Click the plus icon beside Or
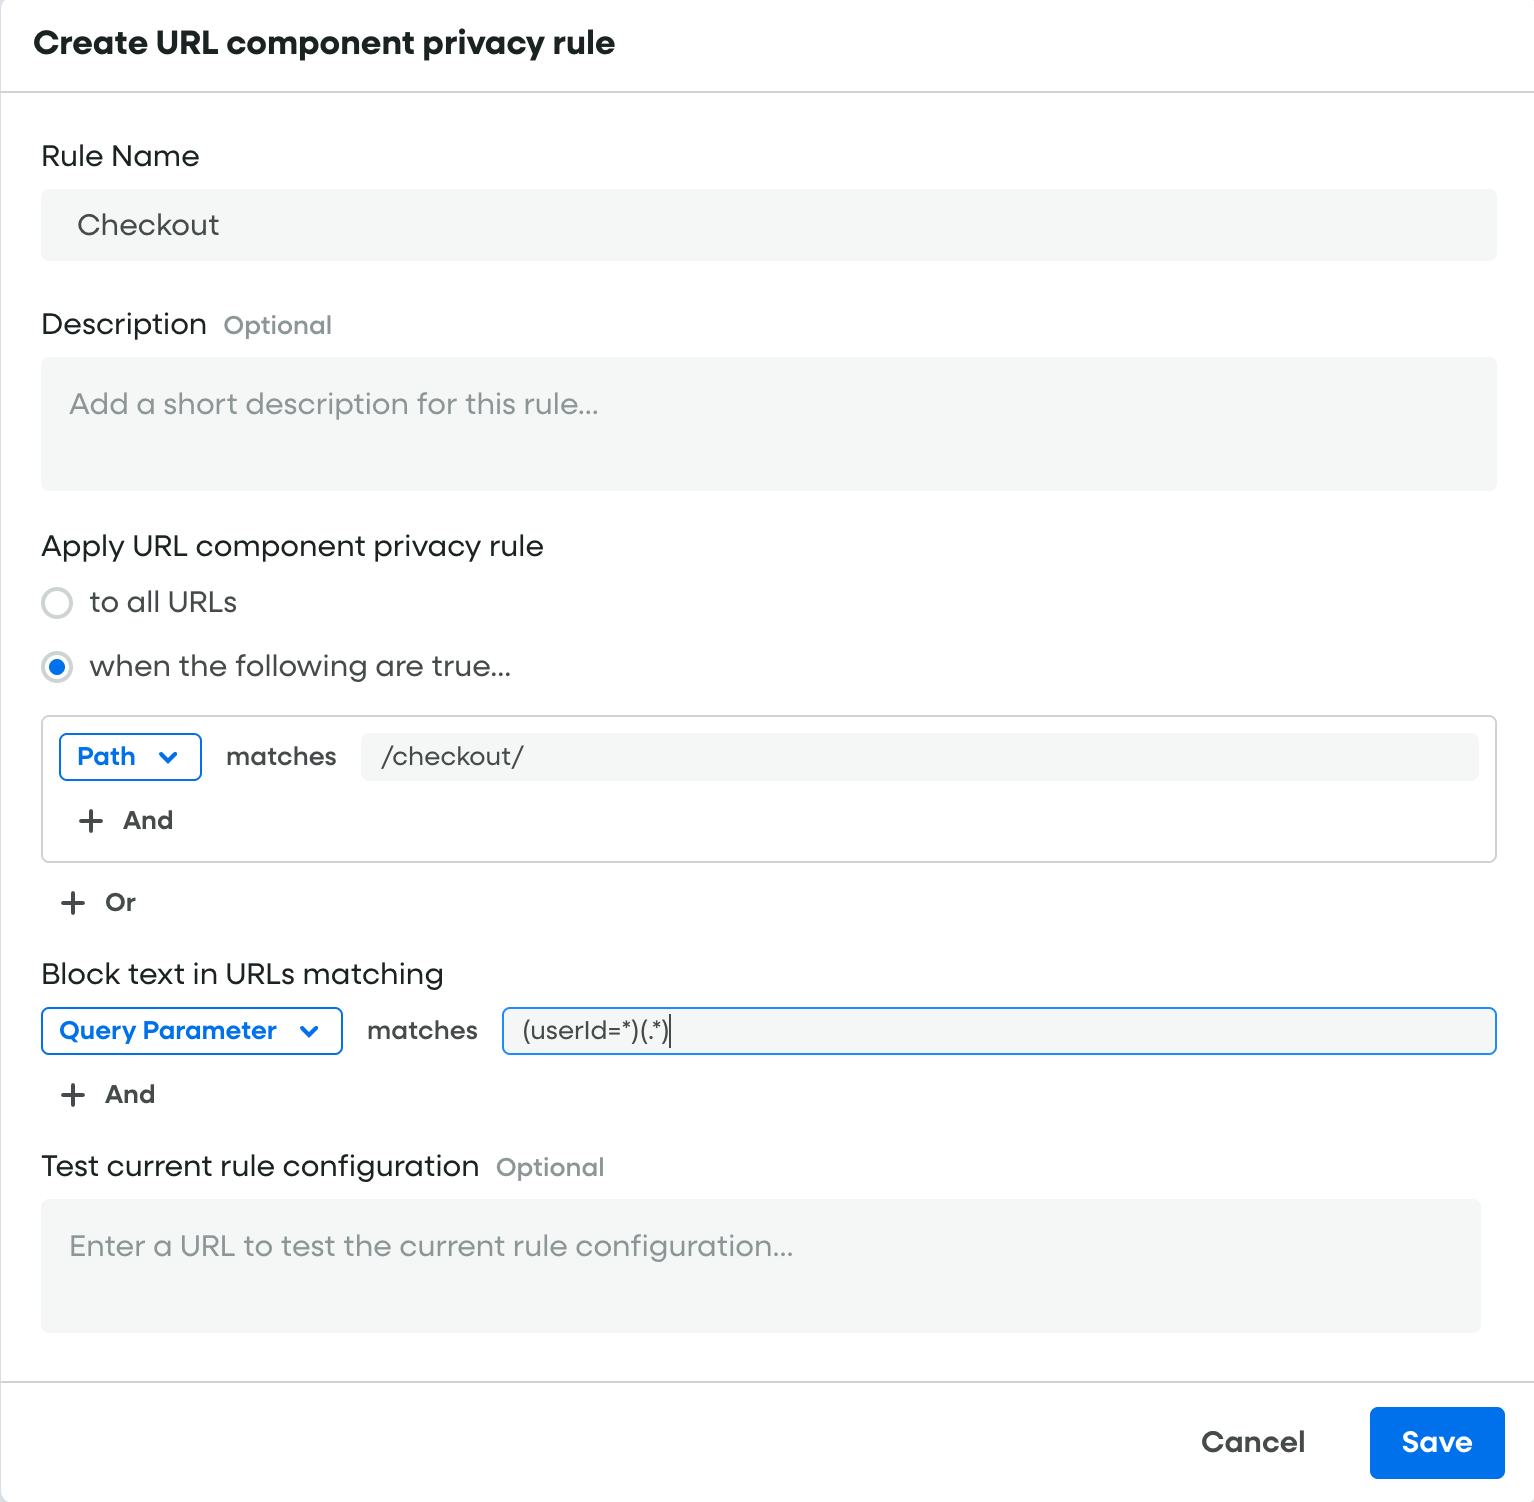 pyautogui.click(x=73, y=903)
